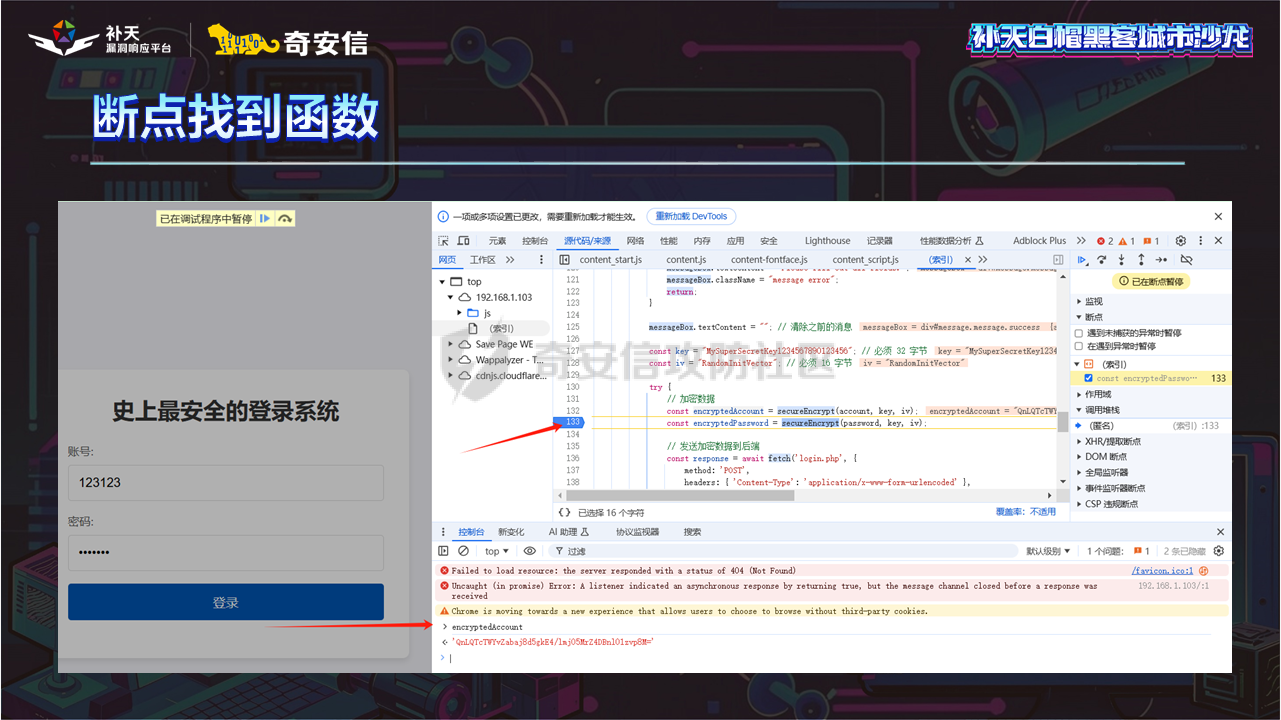Switch to the 网络 panel tab
1281x720 pixels.
[x=635, y=241]
